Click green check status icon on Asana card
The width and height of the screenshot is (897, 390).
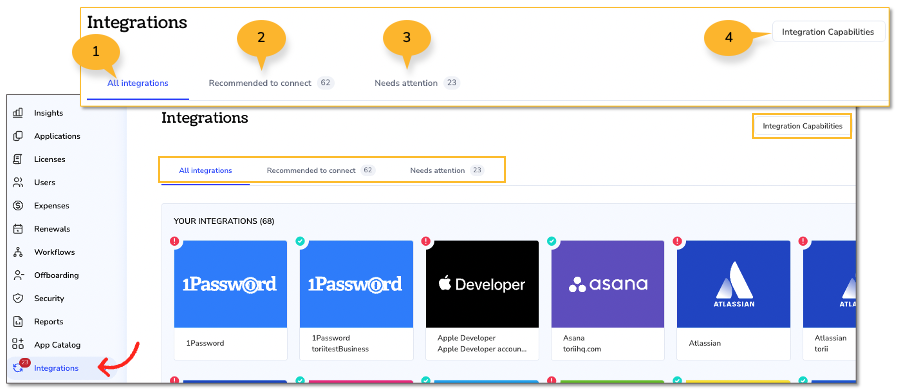[x=552, y=241]
